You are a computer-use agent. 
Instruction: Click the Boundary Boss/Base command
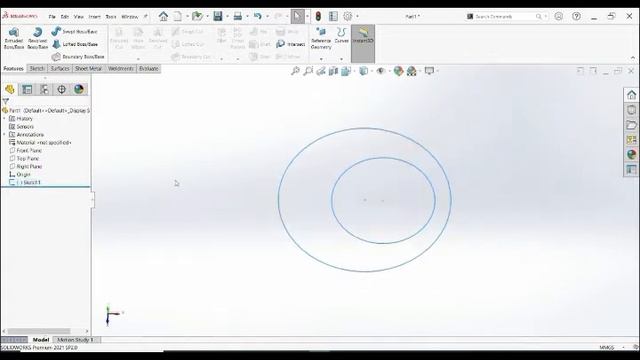(78, 57)
